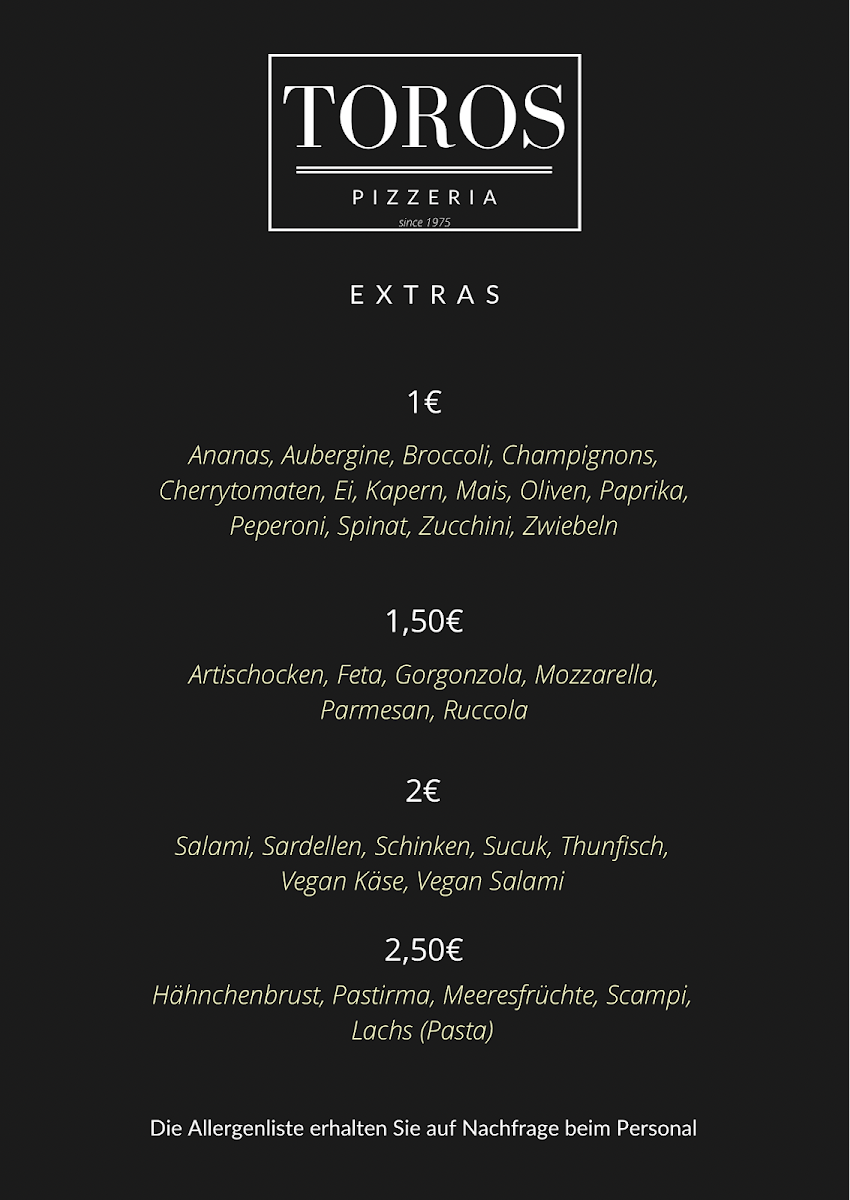Click the 1€ price heading

[x=424, y=402]
